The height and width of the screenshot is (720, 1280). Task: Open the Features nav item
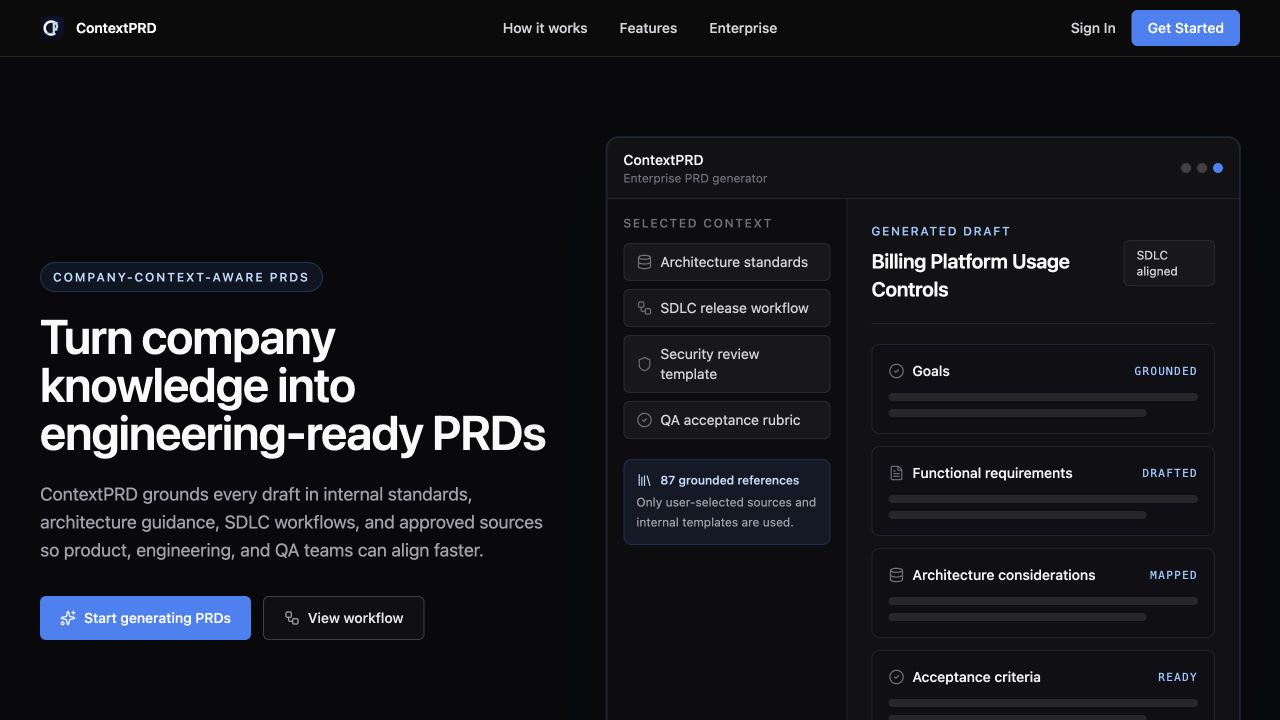click(648, 28)
